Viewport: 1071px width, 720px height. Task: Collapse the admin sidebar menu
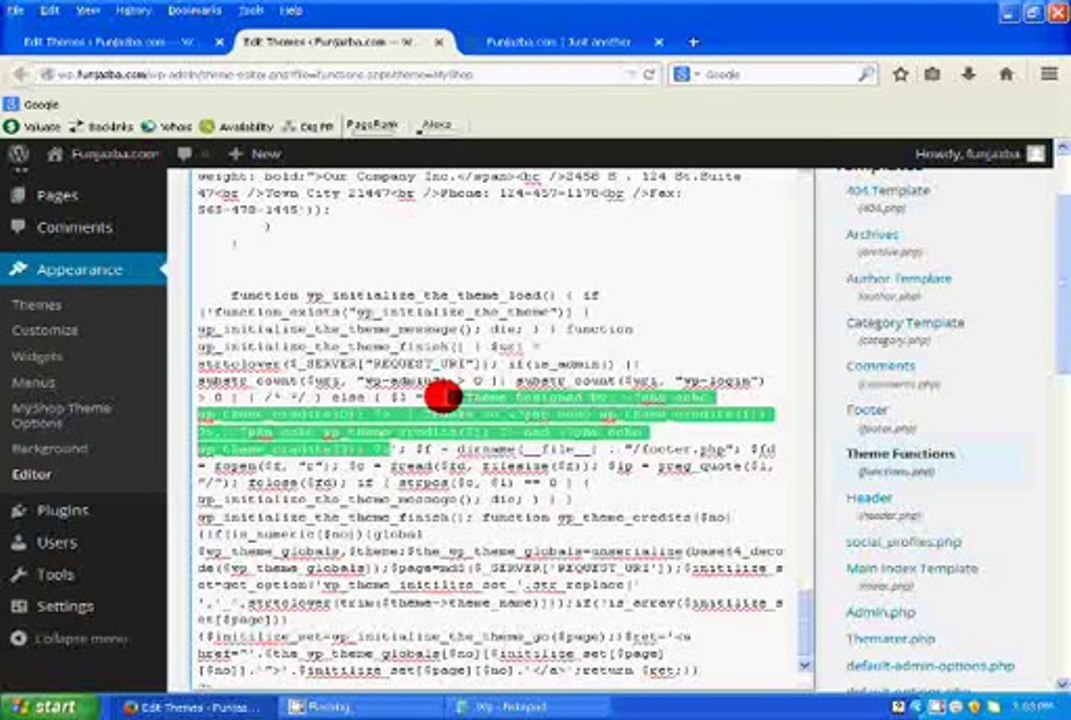[70, 639]
